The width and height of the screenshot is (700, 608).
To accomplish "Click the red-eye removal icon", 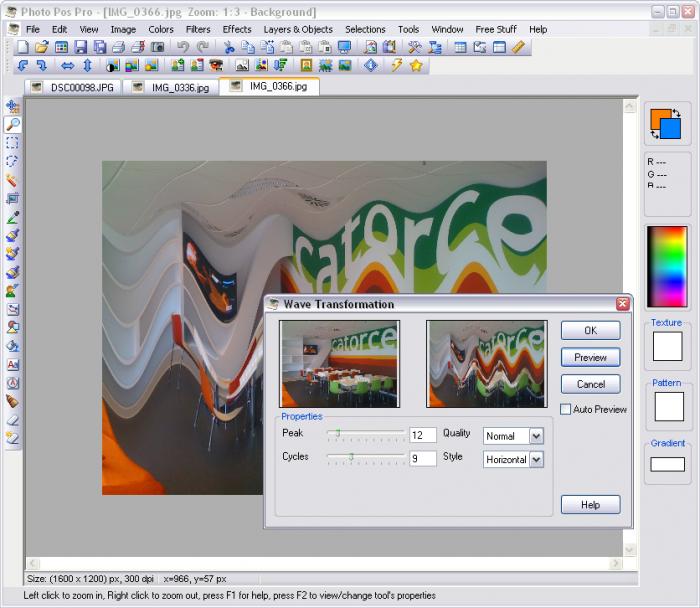I will pyautogui.click(x=216, y=66).
